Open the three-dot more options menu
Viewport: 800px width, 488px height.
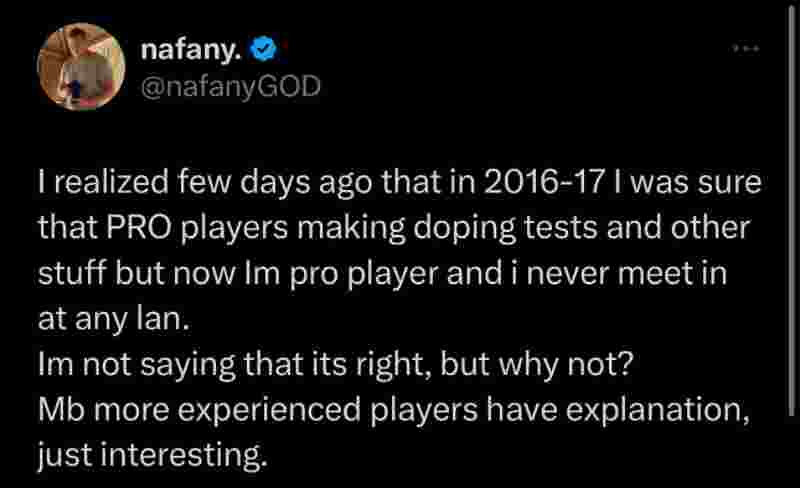(x=747, y=49)
